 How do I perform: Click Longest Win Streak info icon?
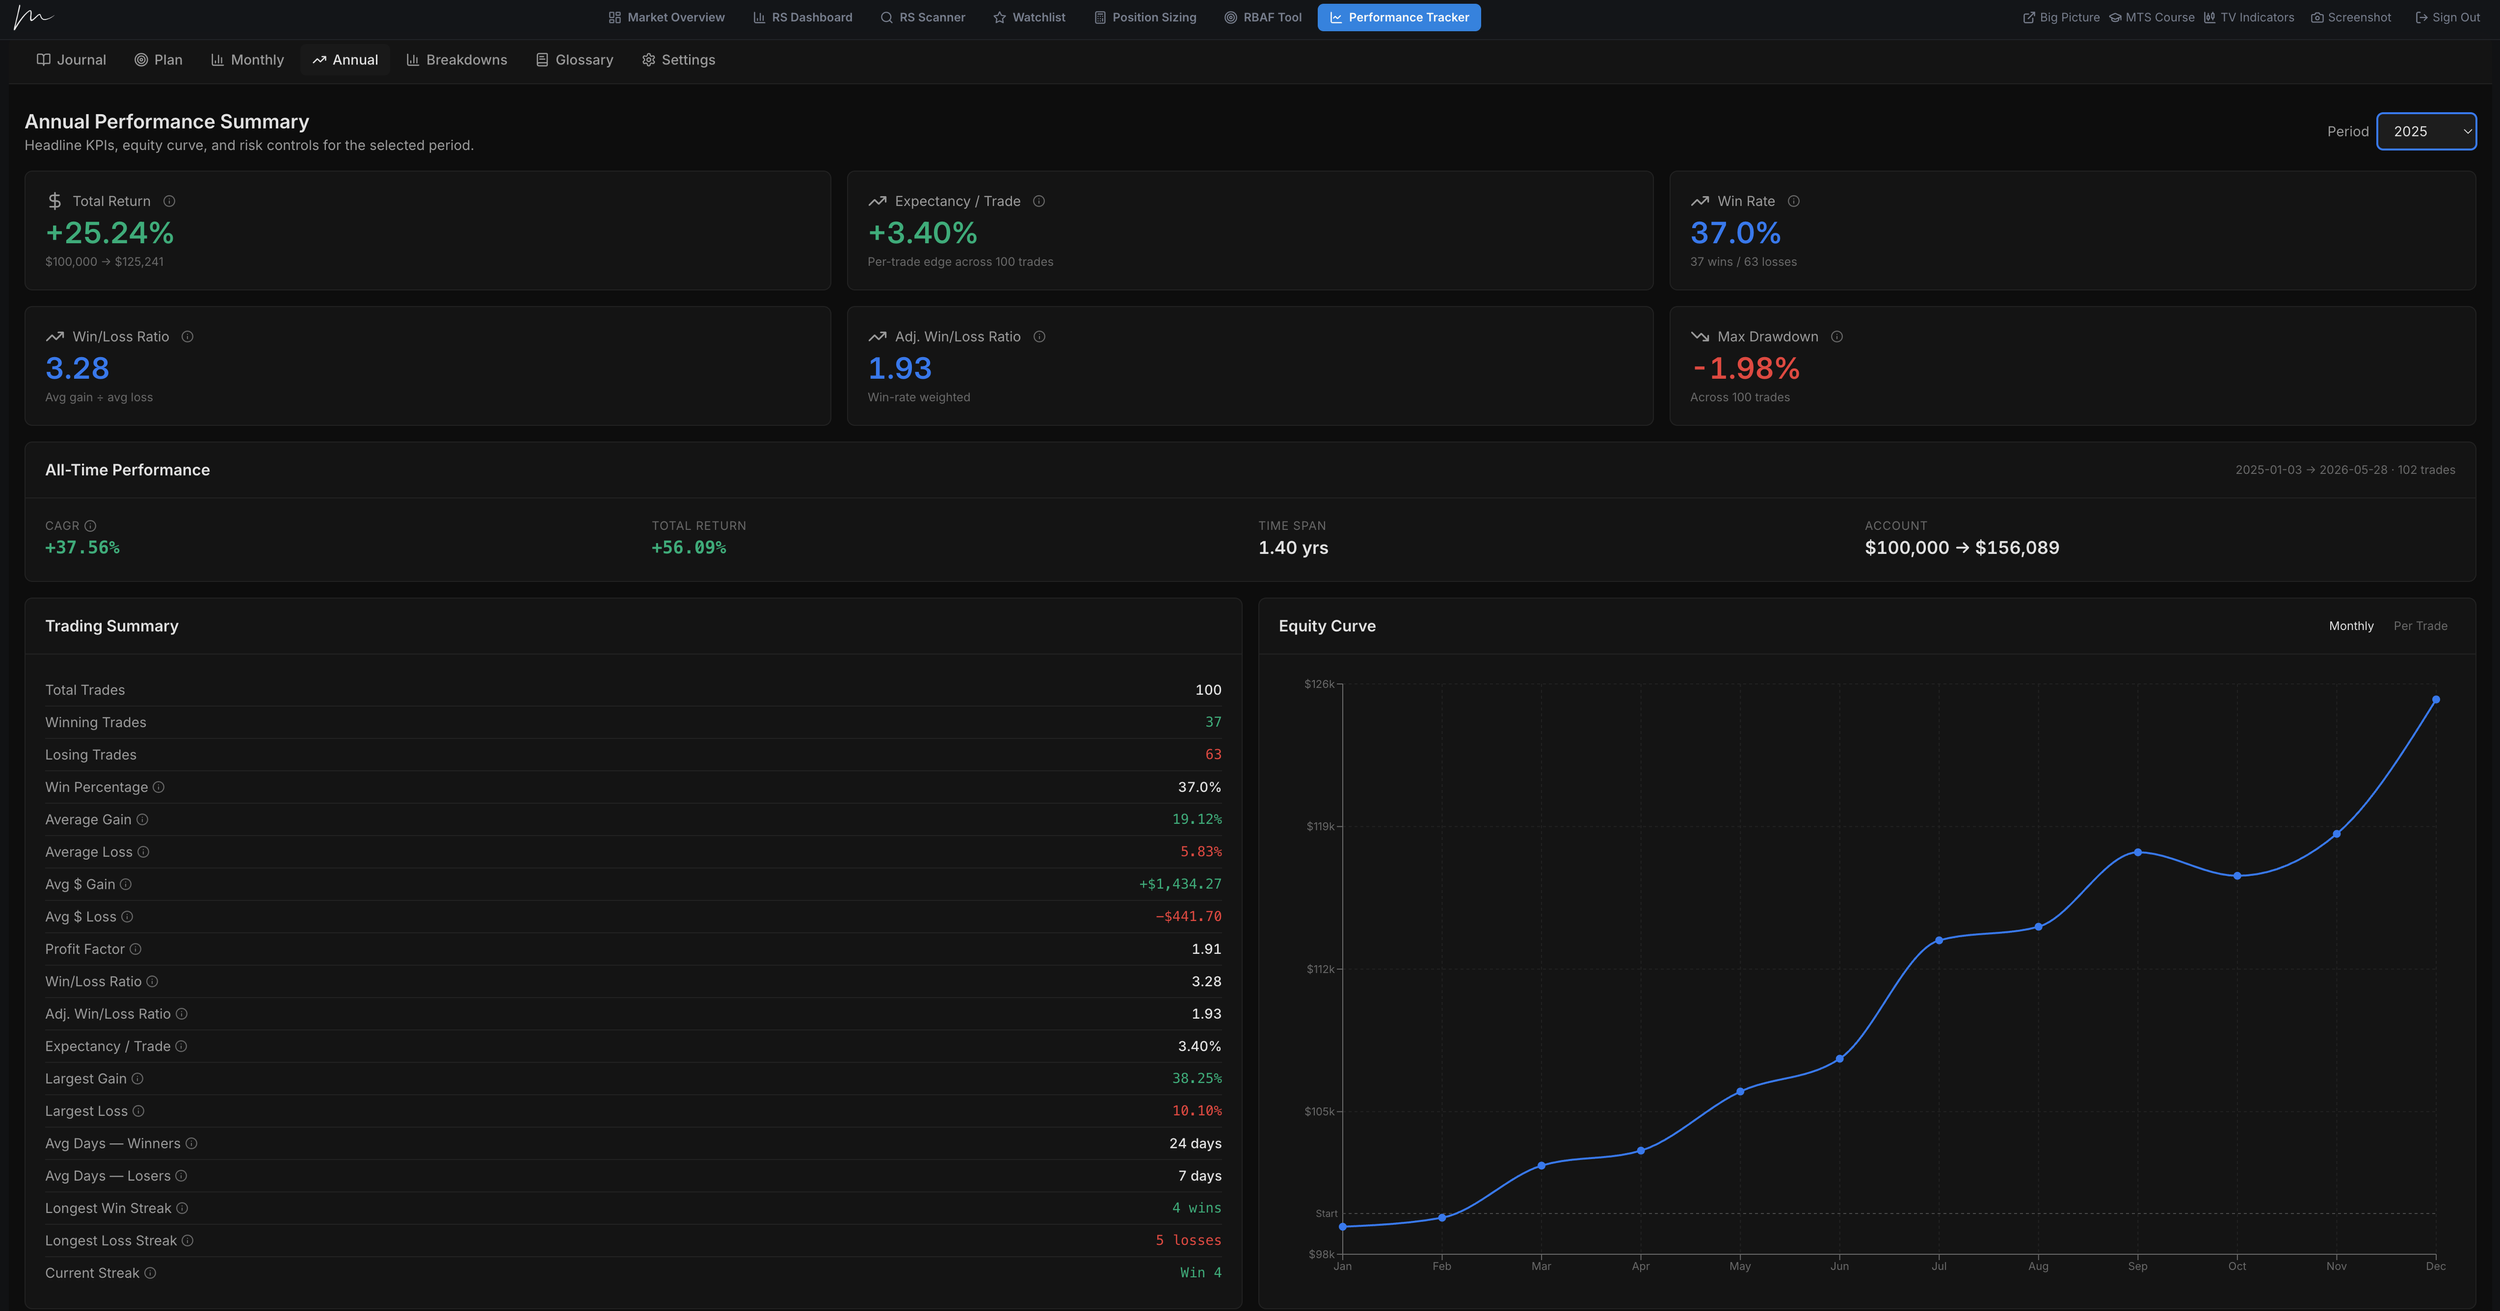pos(182,1208)
